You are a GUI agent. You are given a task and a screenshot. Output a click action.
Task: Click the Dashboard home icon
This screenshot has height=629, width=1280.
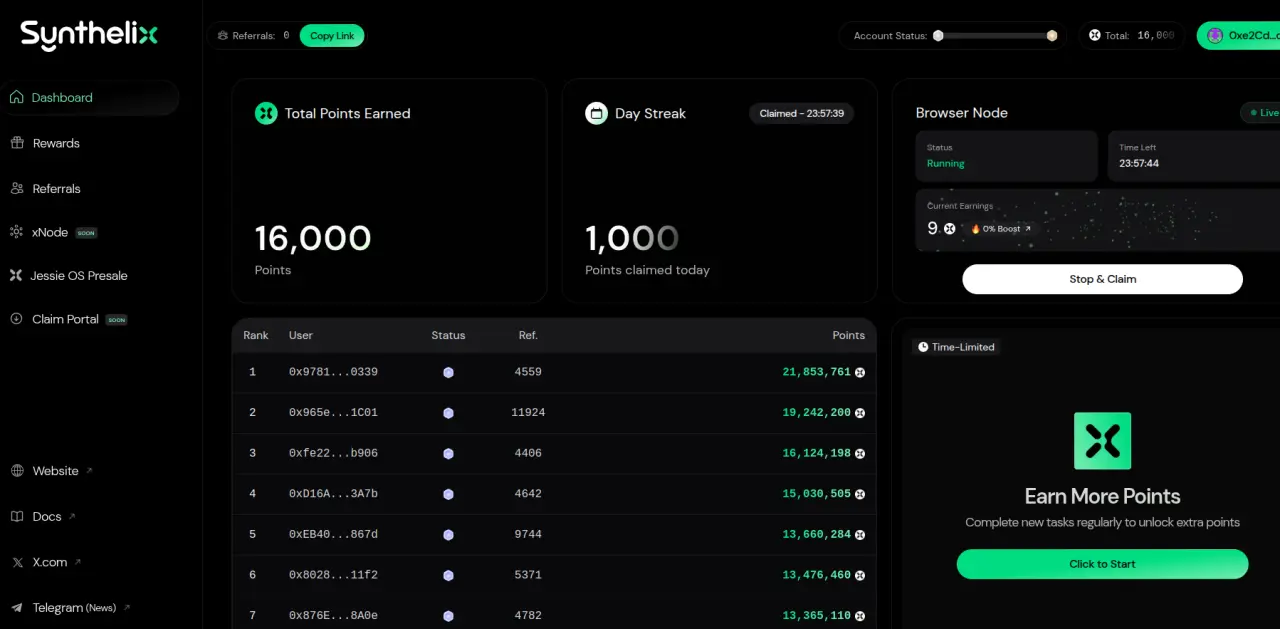(x=16, y=97)
